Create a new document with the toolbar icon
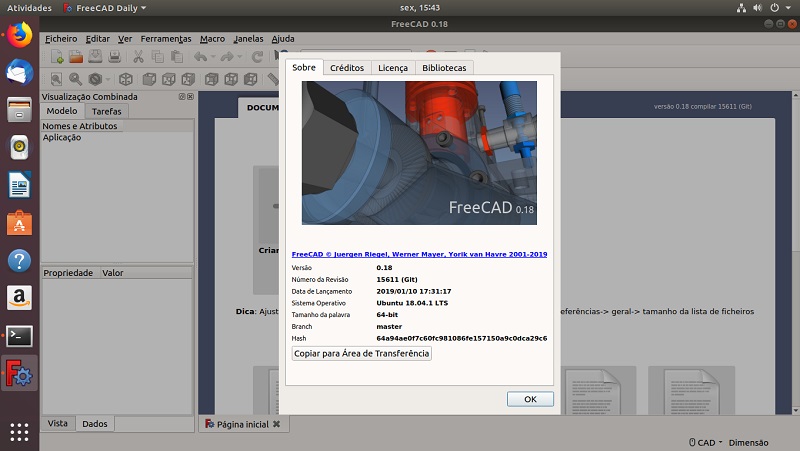This screenshot has height=451, width=800. [57, 57]
